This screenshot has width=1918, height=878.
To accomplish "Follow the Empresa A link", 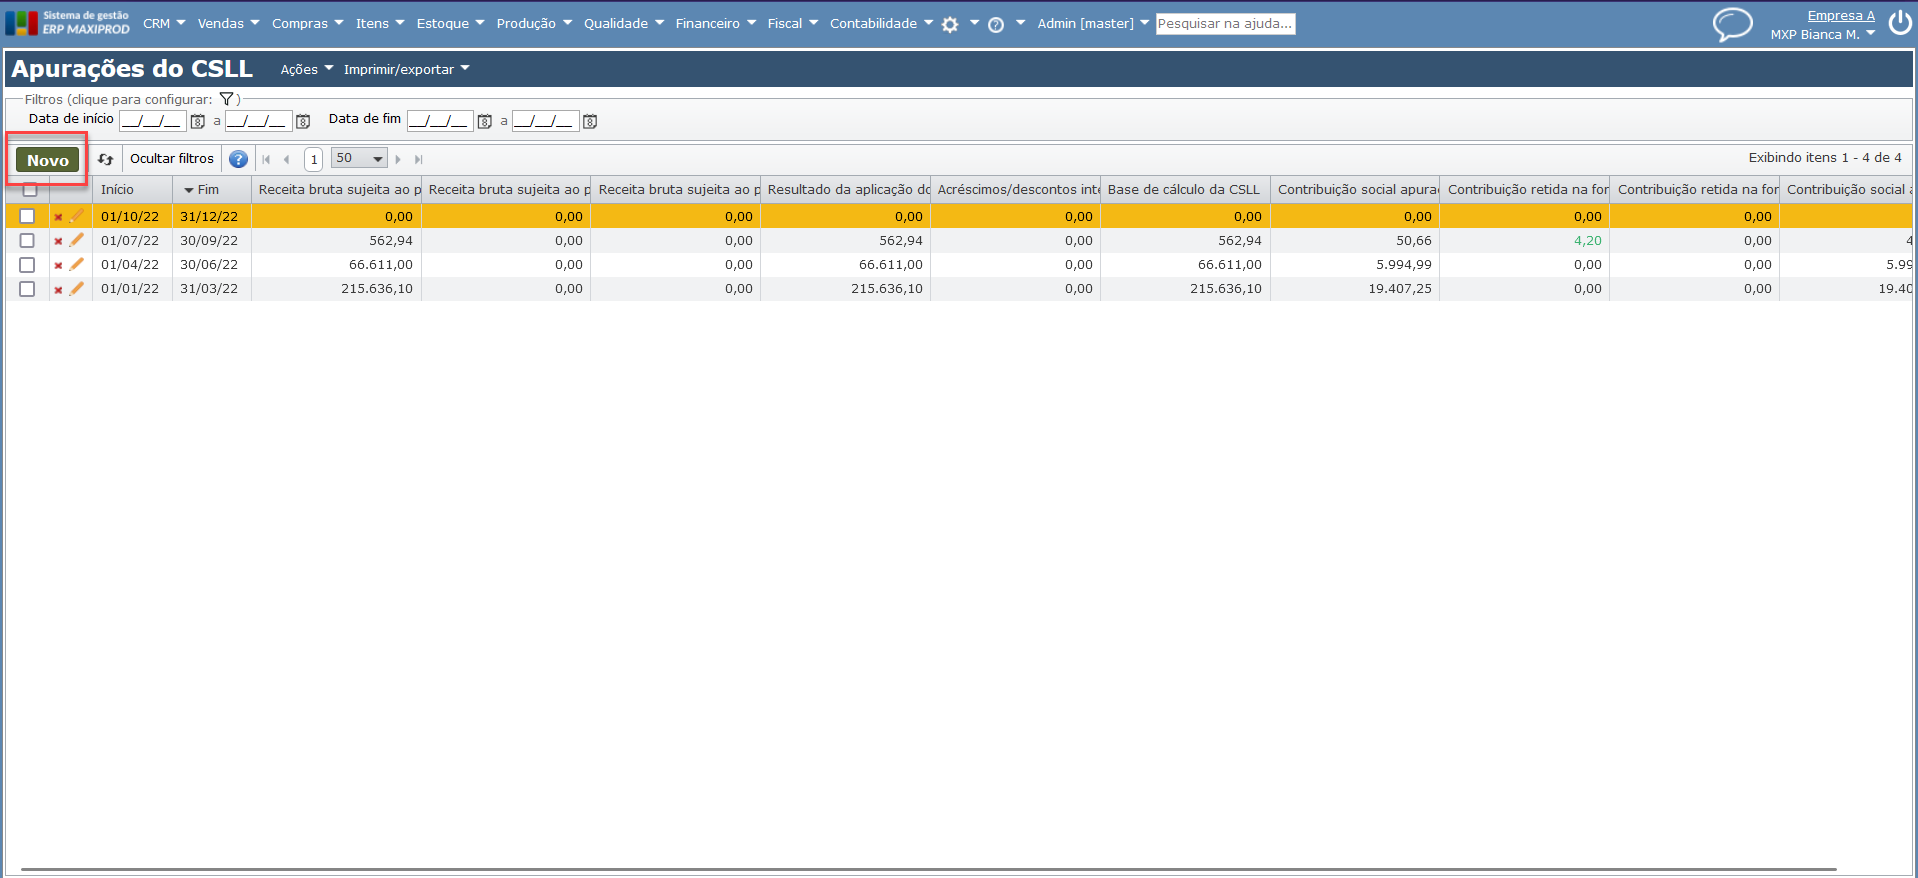I will (1840, 16).
